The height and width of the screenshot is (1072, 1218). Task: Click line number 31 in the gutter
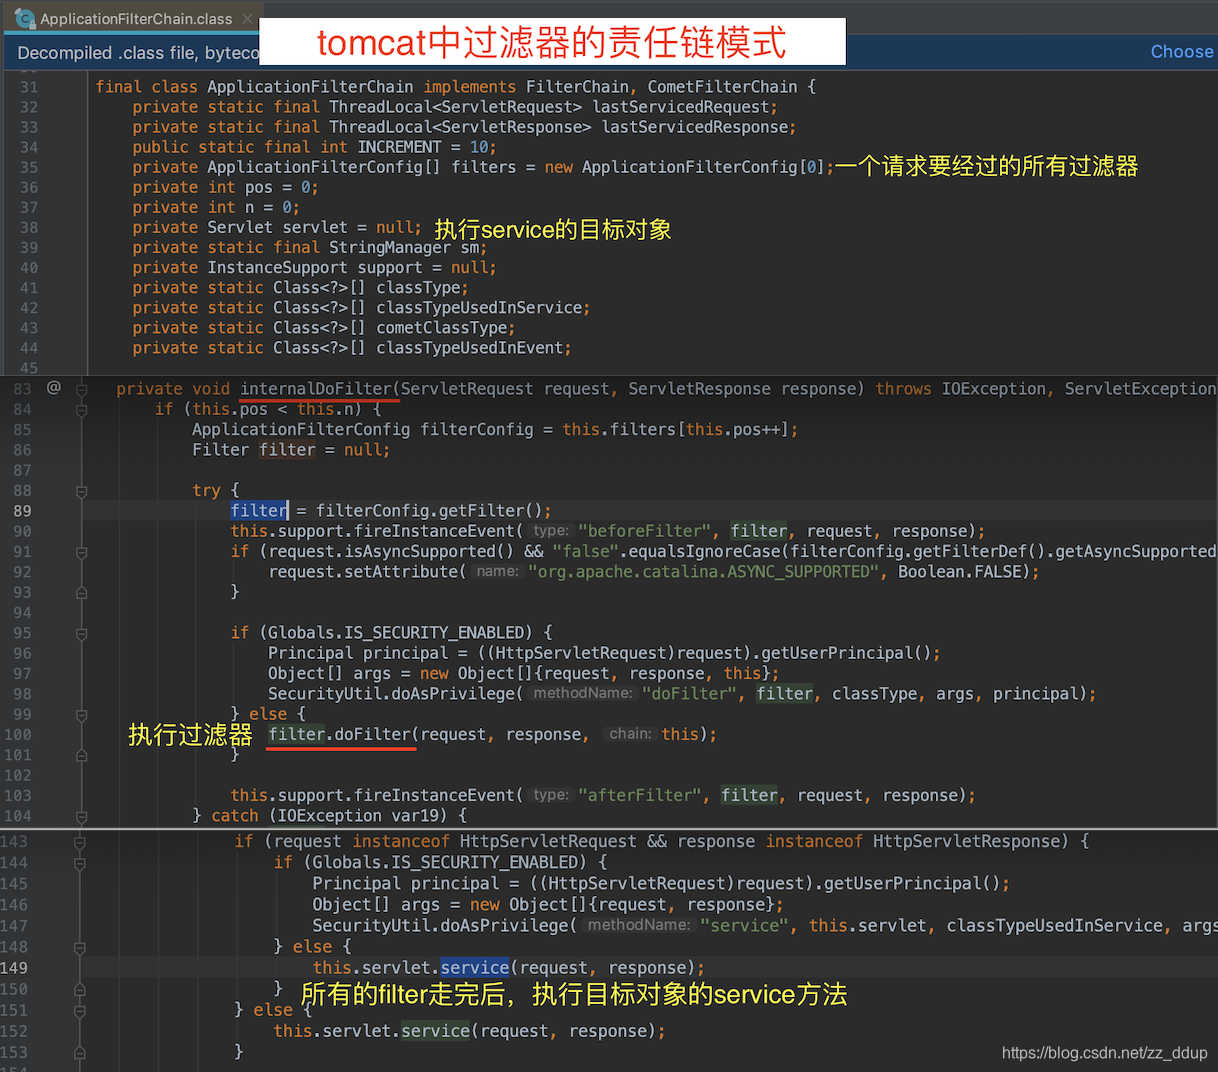point(29,87)
